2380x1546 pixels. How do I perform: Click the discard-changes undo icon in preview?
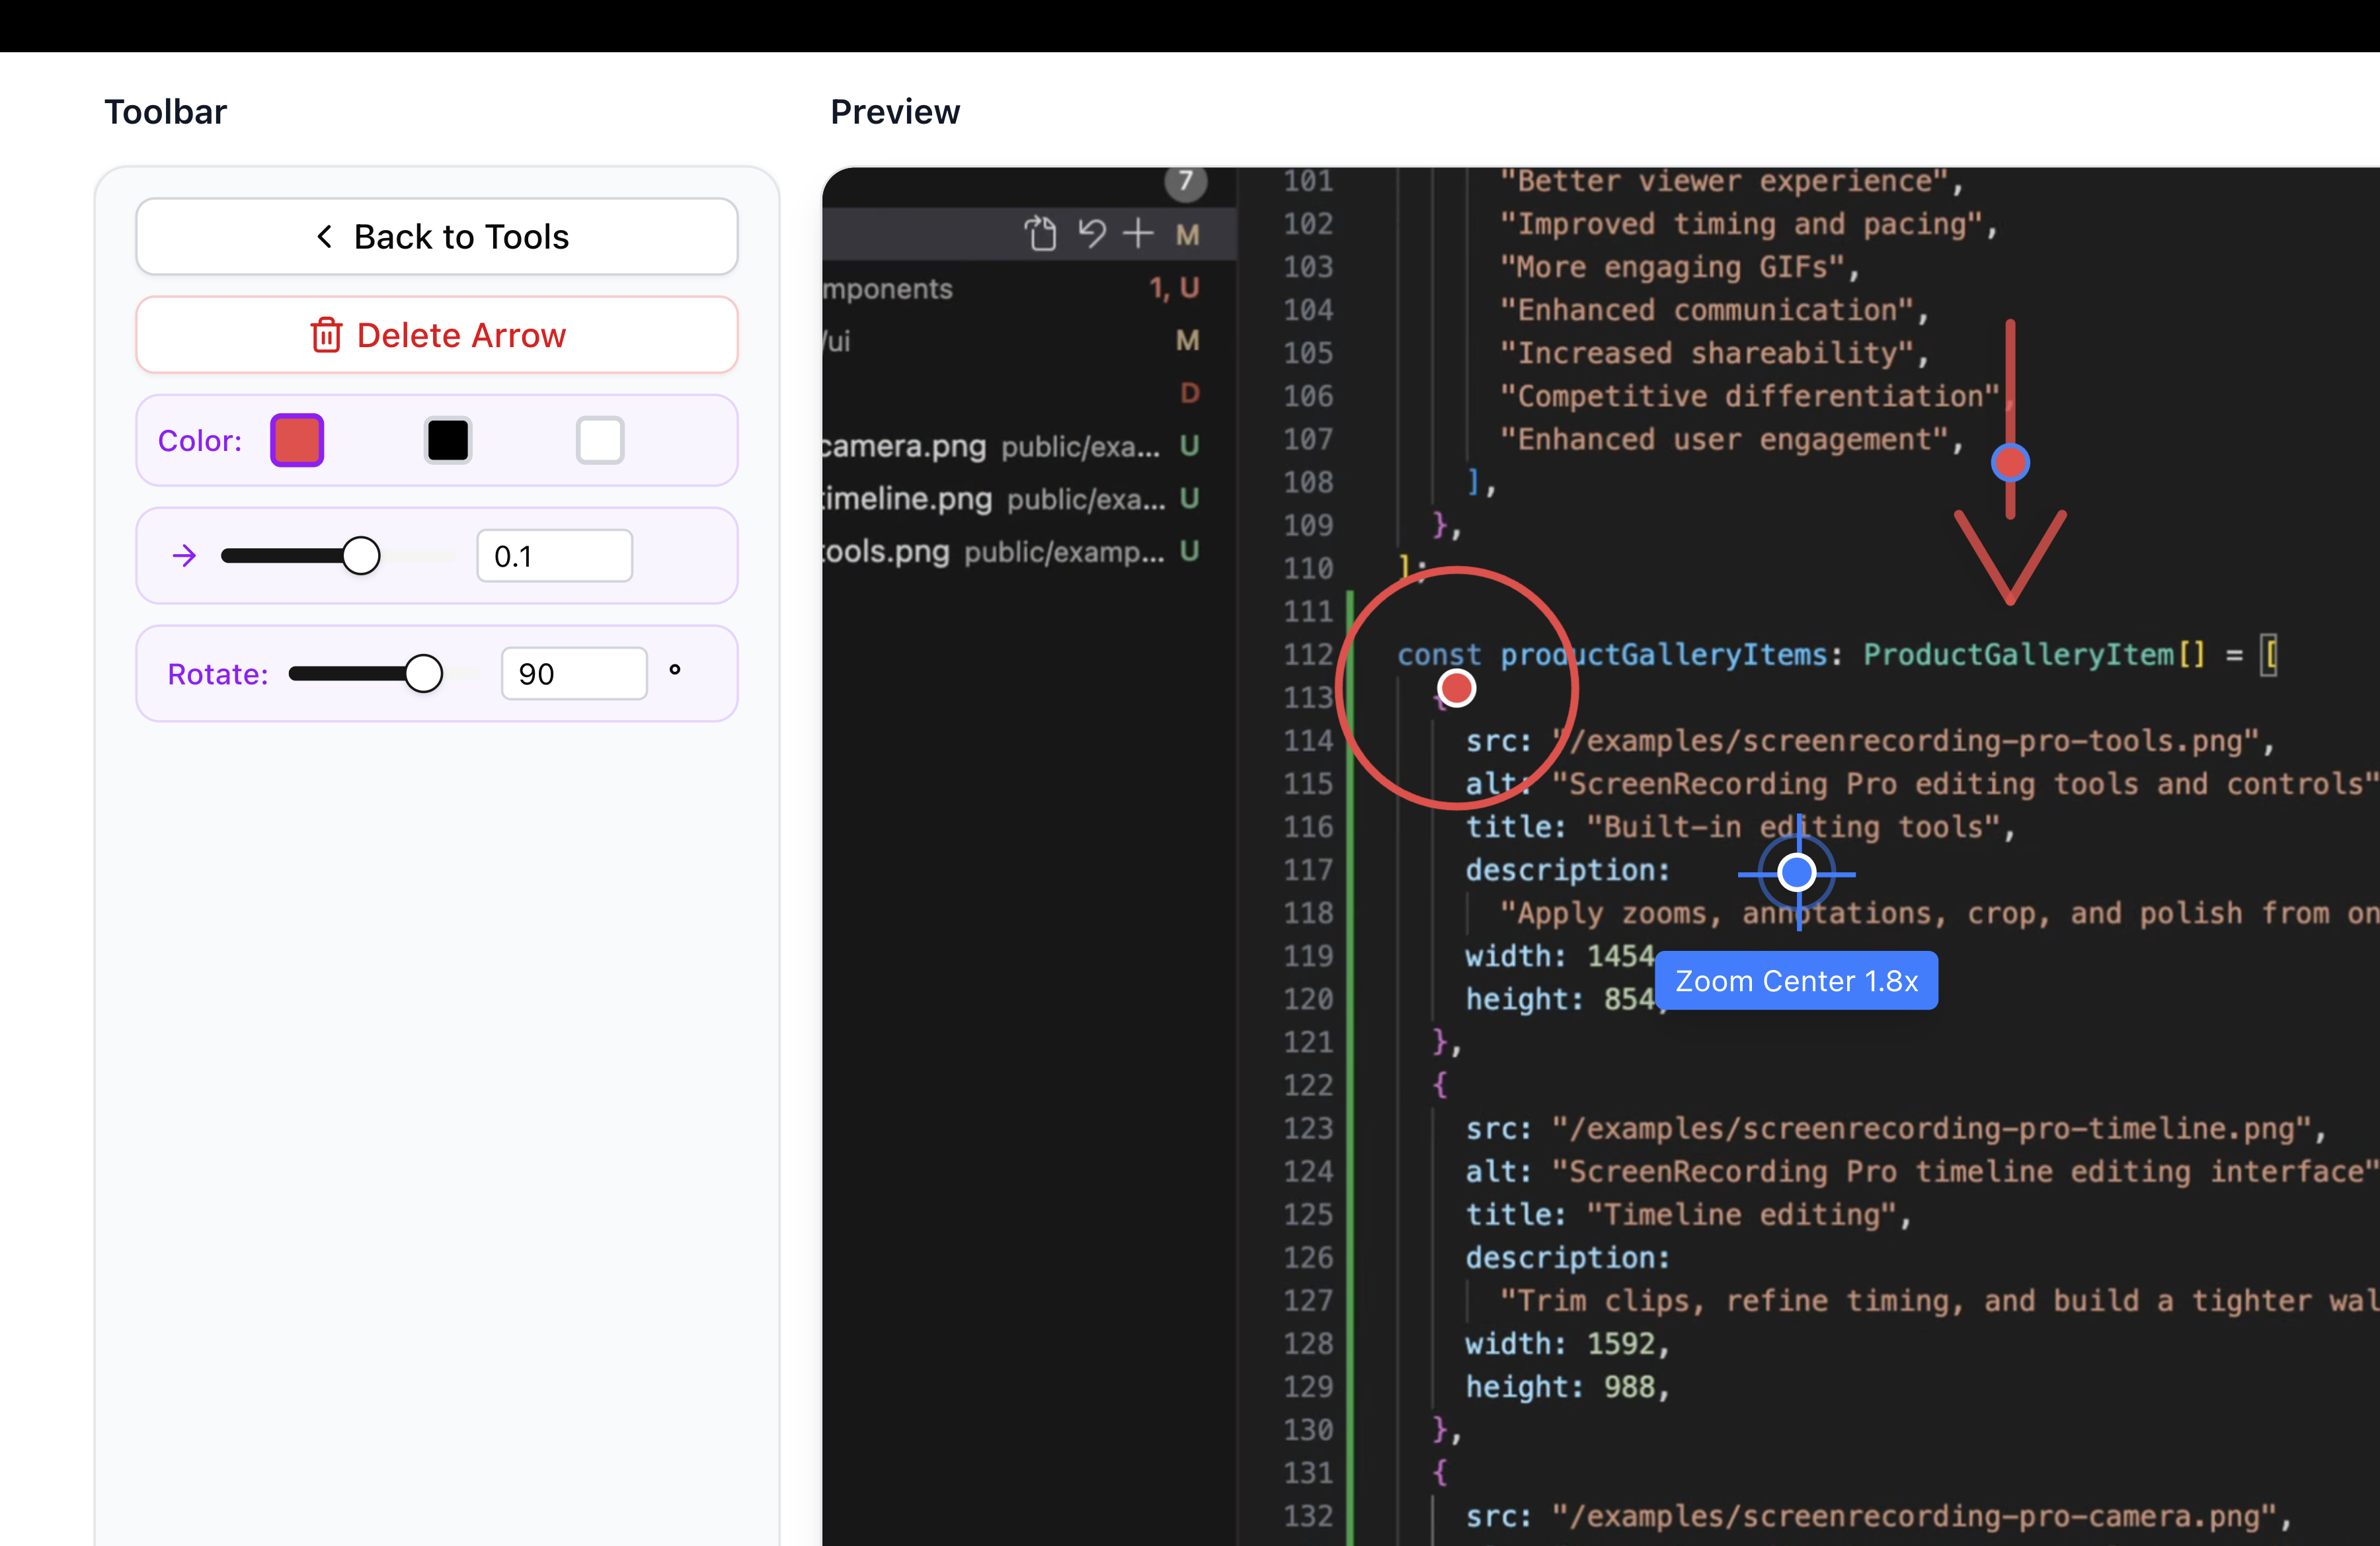[1091, 234]
